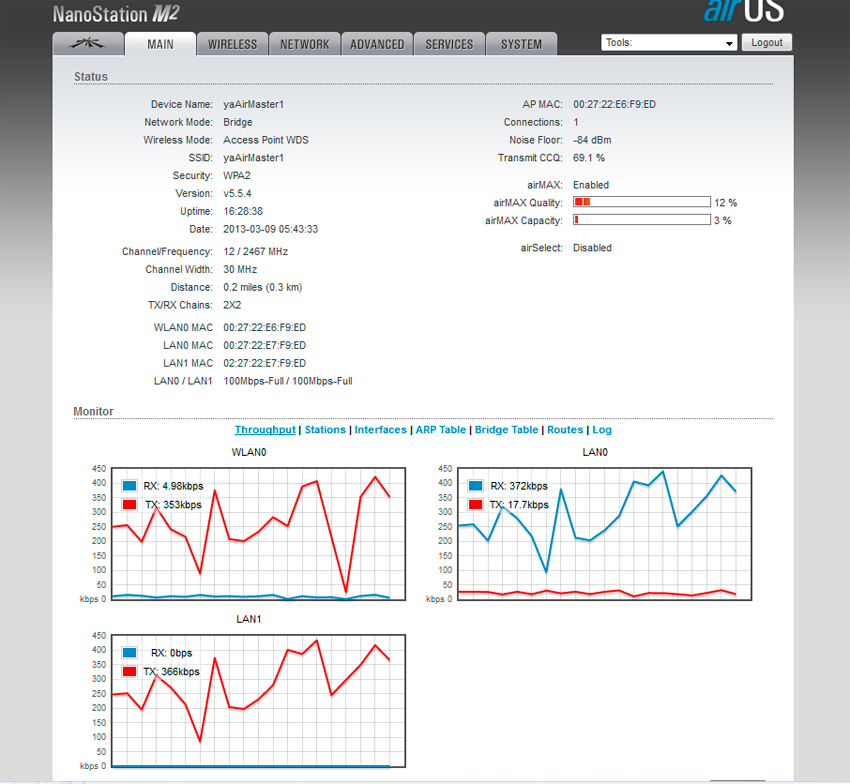Click the airSelect Disabled value
The image size is (850, 784).
coord(593,248)
